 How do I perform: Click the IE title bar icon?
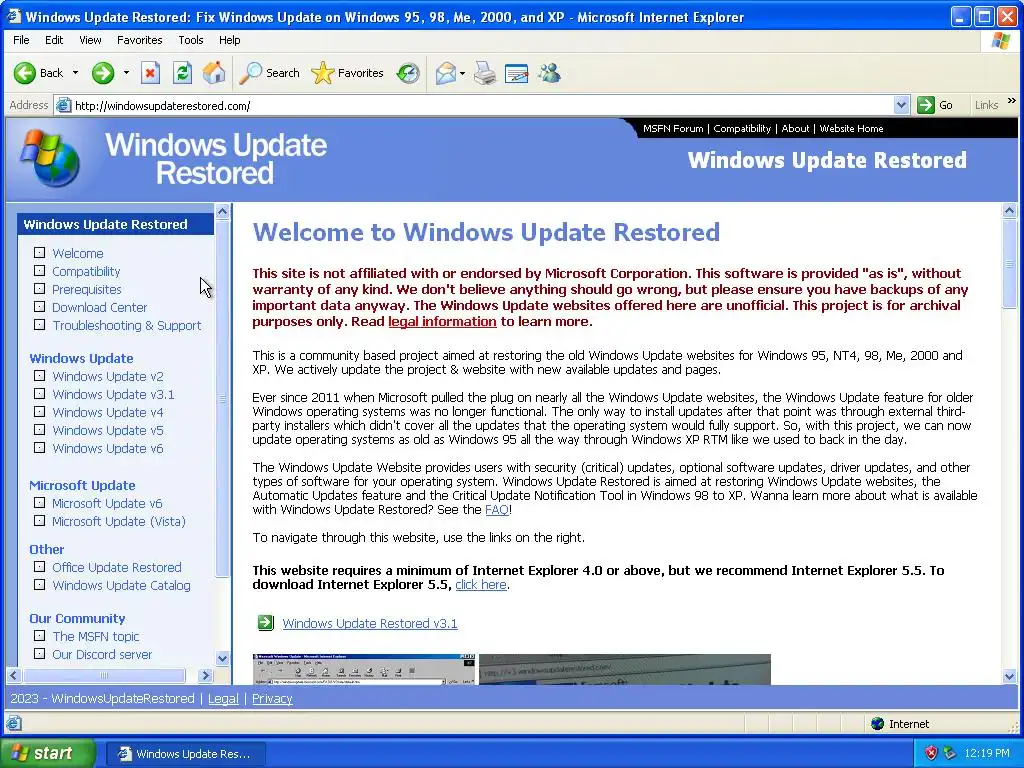pyautogui.click(x=13, y=16)
